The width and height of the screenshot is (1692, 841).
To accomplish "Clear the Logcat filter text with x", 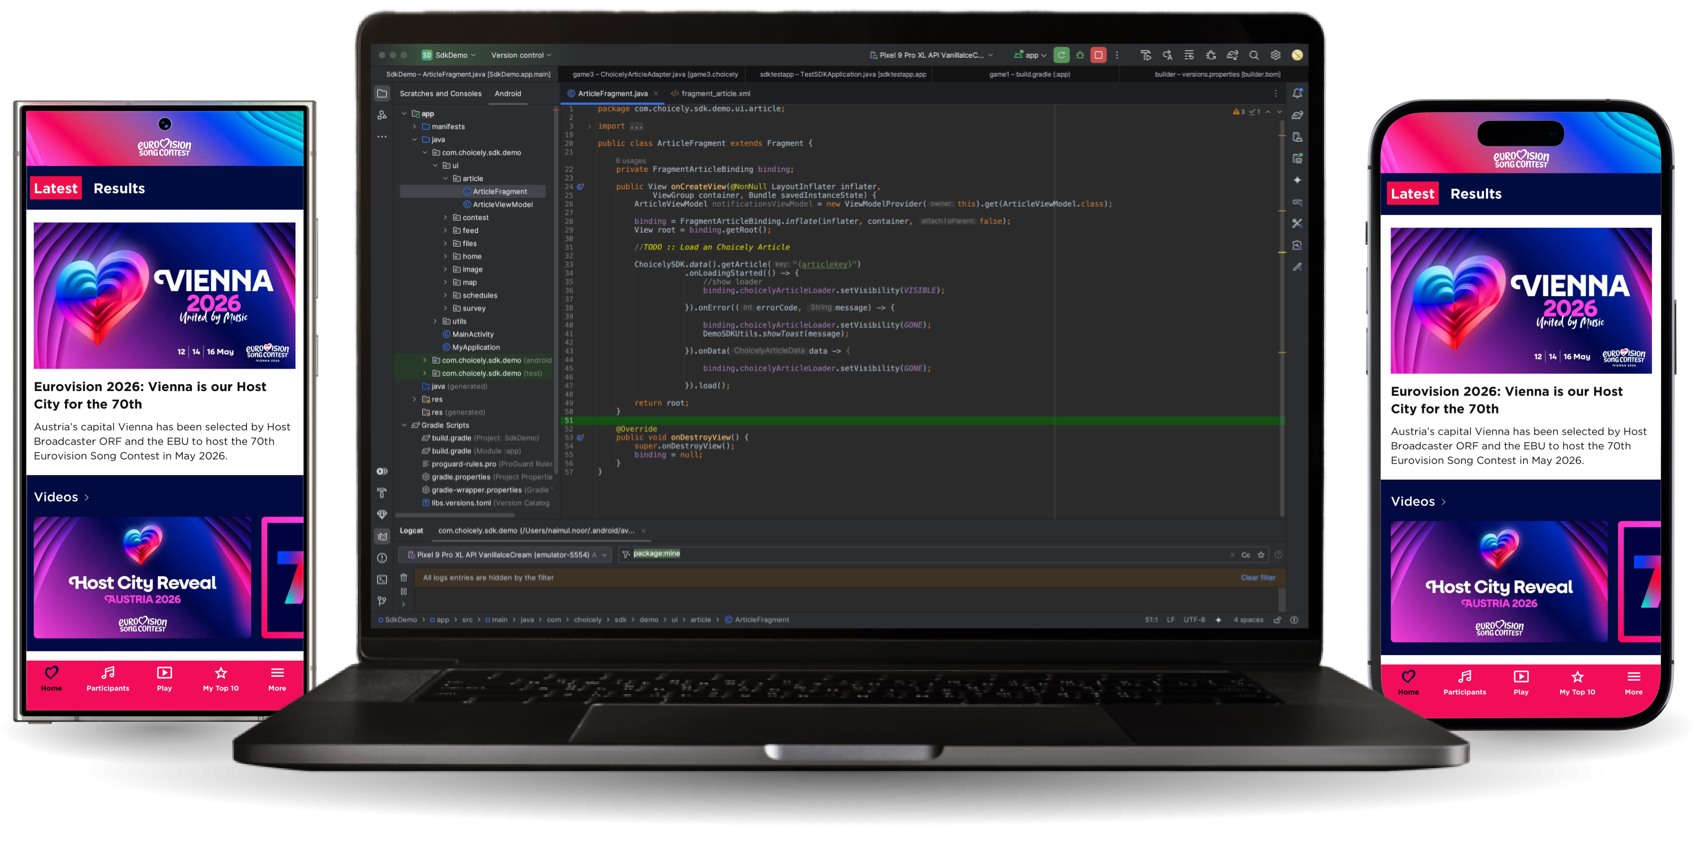I will point(1232,555).
